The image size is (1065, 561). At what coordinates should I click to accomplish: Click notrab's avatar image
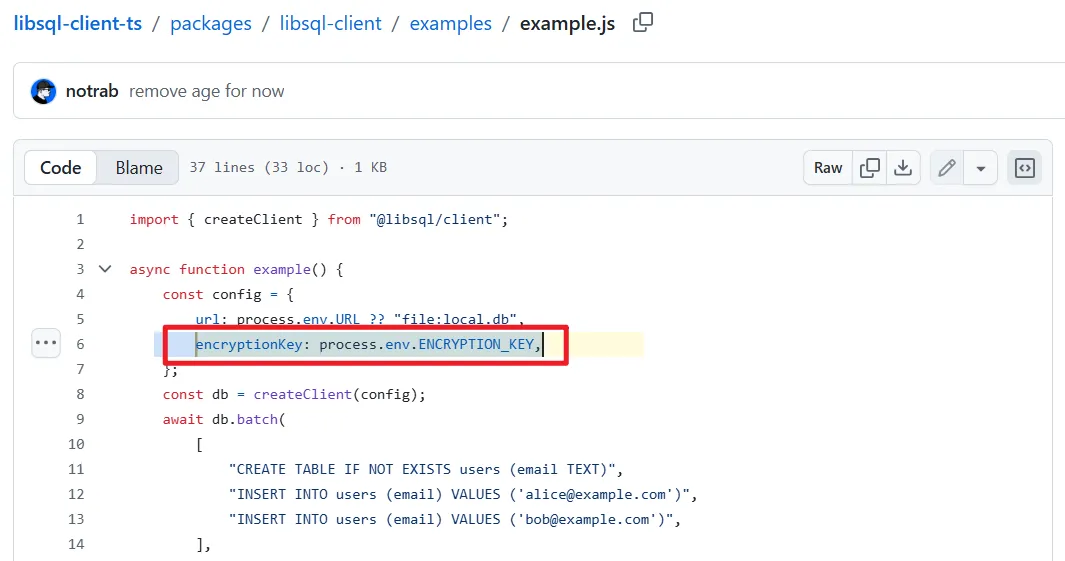(x=43, y=91)
